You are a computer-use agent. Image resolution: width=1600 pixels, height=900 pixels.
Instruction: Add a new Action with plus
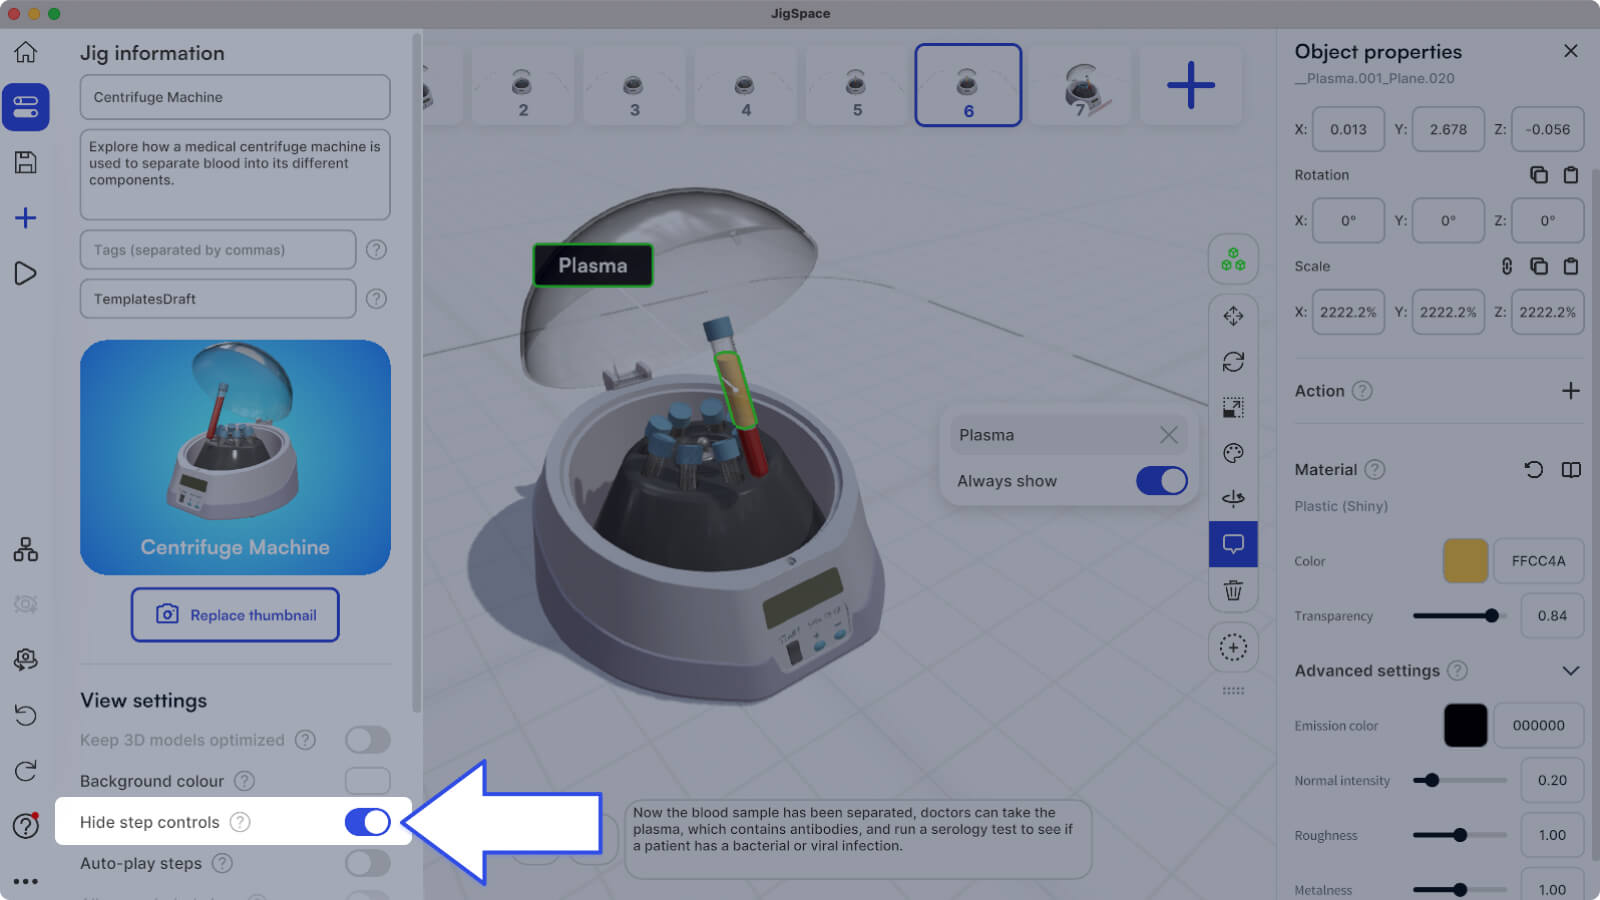(1571, 391)
